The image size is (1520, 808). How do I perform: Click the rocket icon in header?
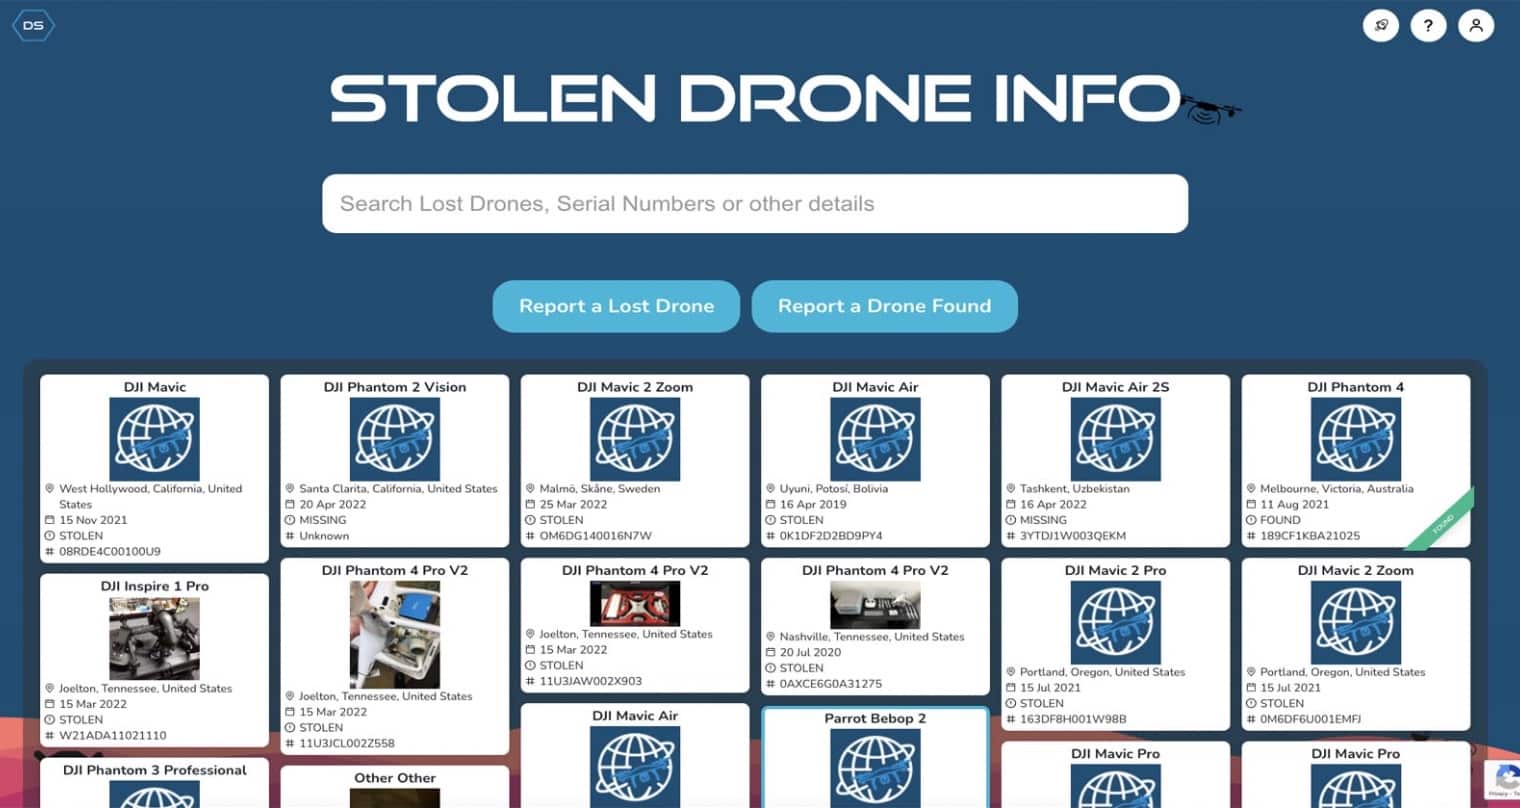[x=1381, y=26]
